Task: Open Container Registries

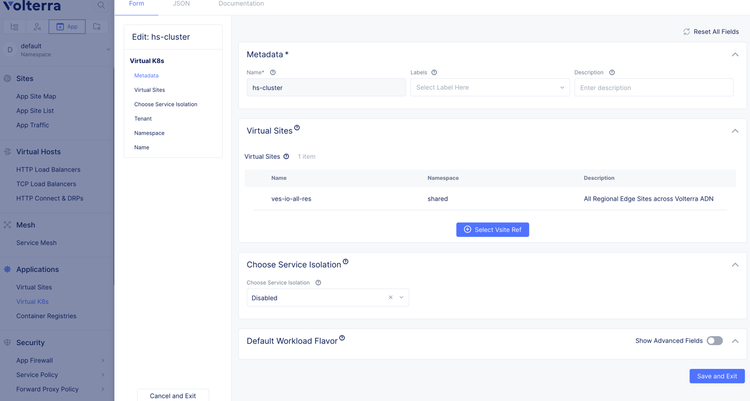Action: click(46, 316)
